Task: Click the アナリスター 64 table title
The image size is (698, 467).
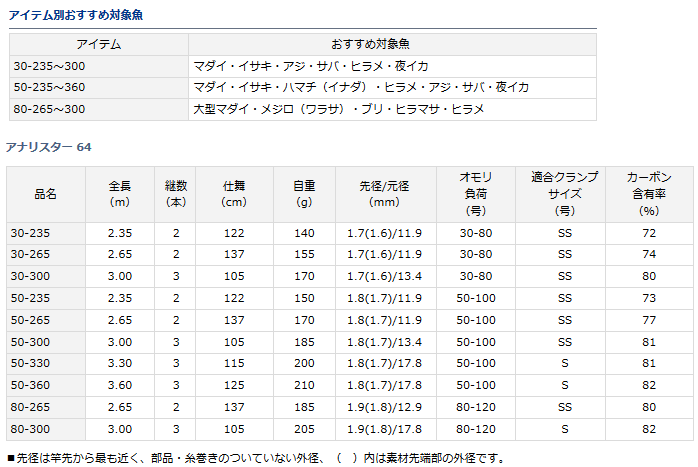Action: (x=48, y=147)
